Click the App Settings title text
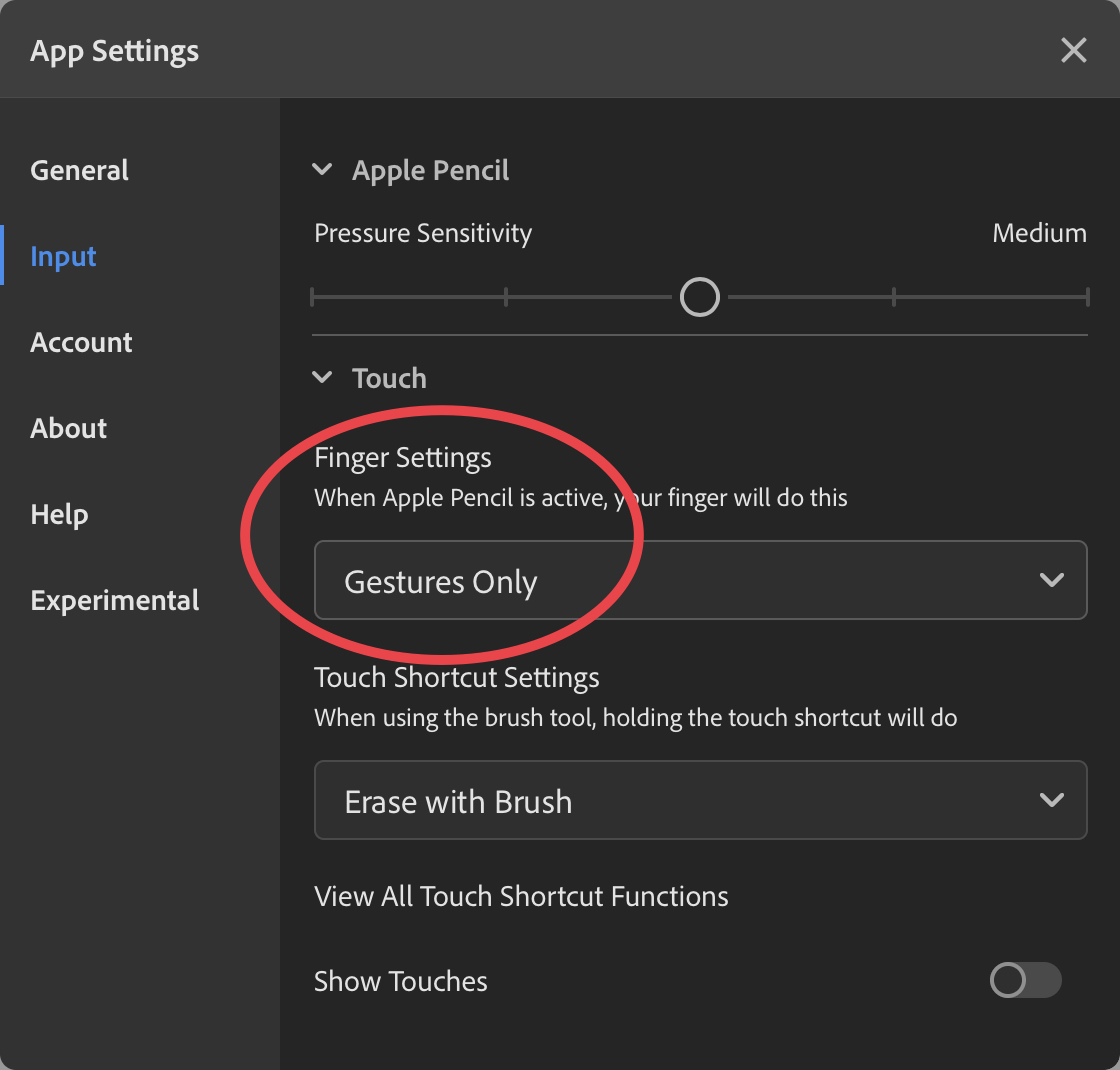The width and height of the screenshot is (1120, 1070). click(x=114, y=51)
